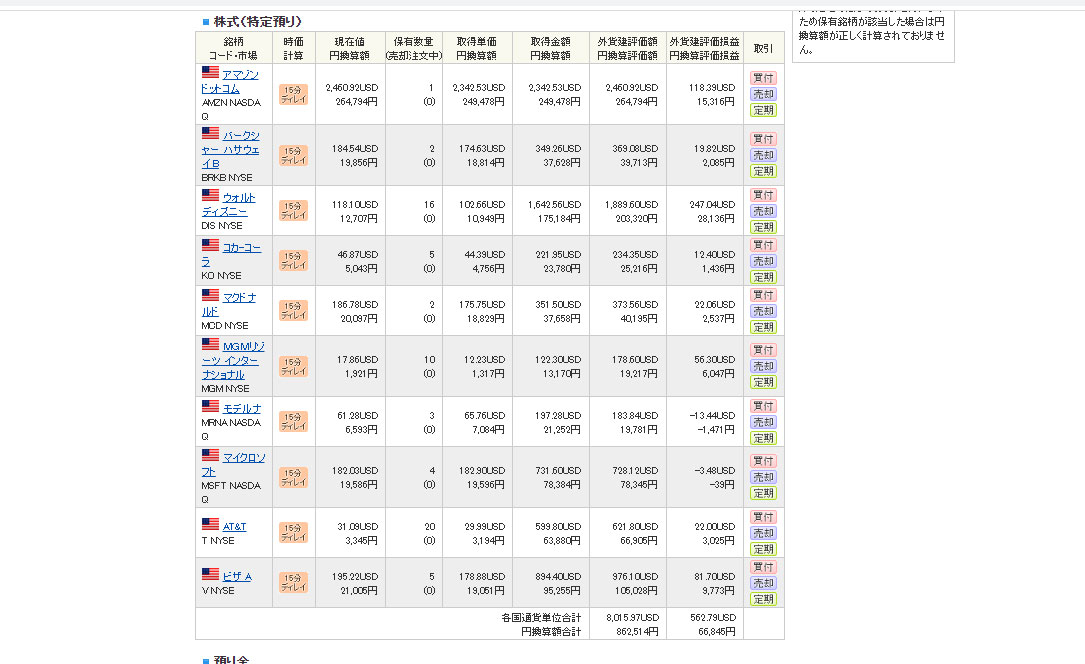
Task: Click the 15分ディレイ badge in ビザ A row
Action: coord(293,582)
